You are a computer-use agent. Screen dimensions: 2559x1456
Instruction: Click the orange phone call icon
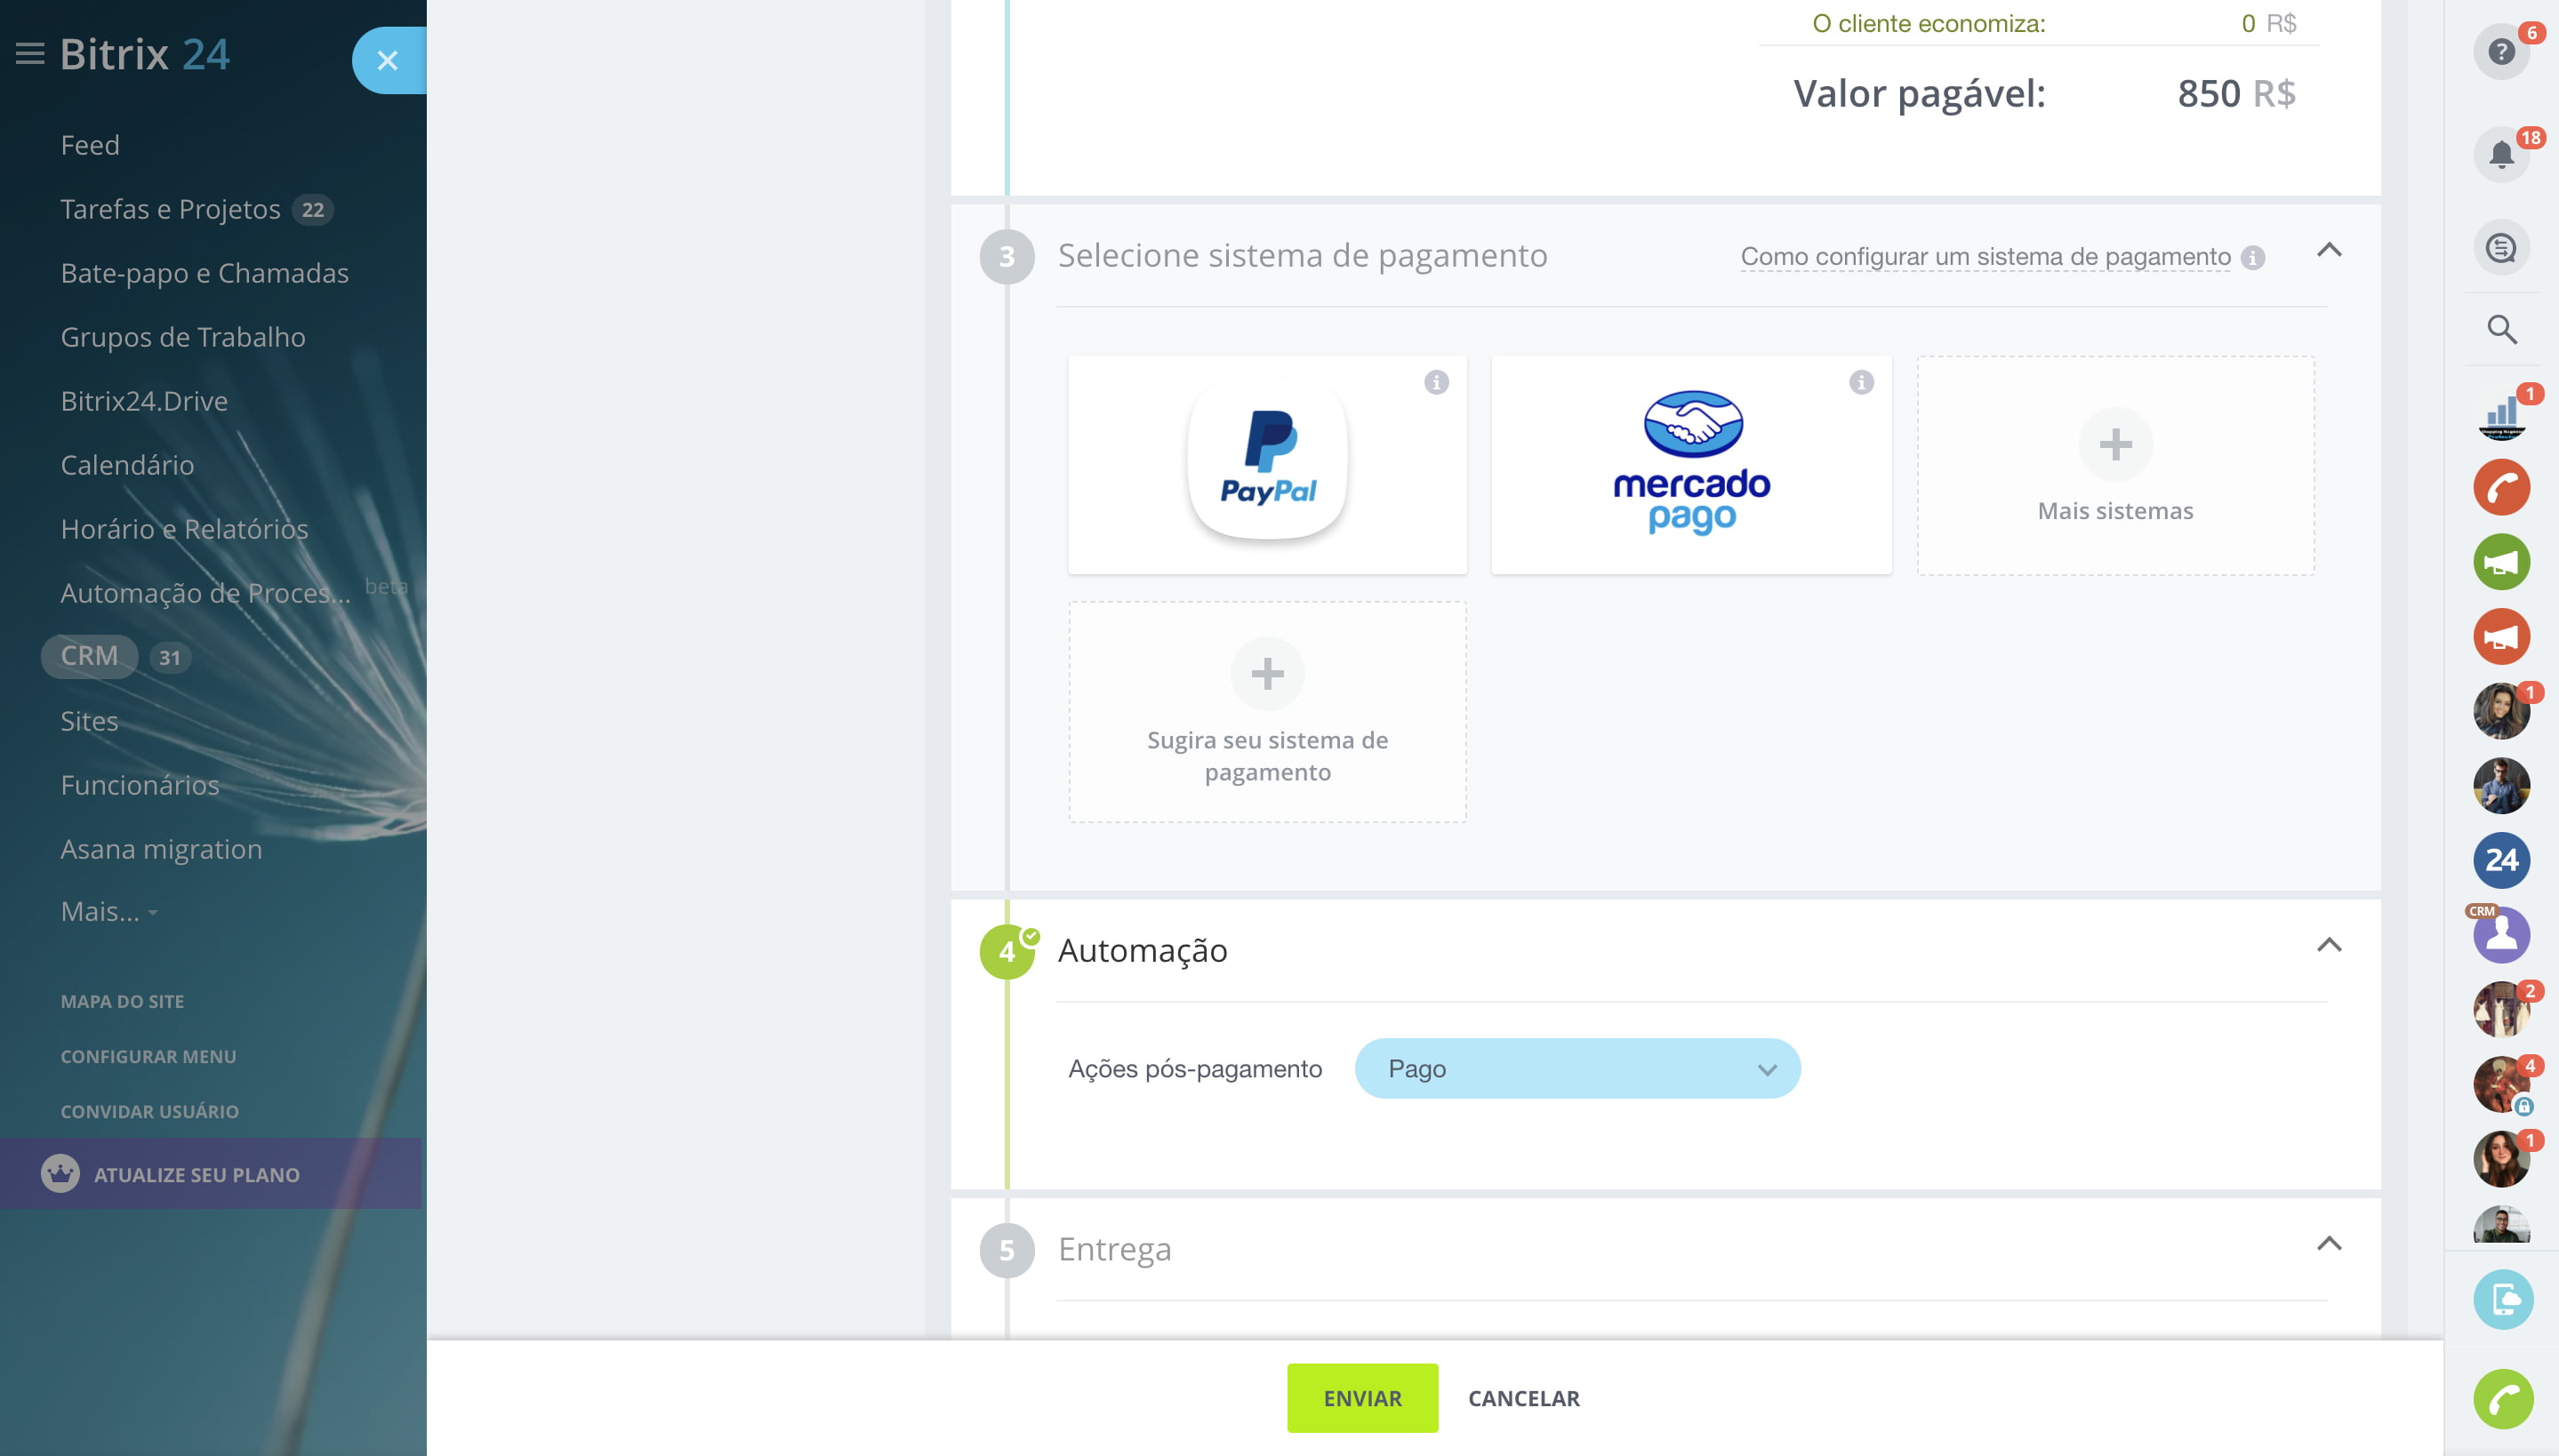pos(2500,487)
